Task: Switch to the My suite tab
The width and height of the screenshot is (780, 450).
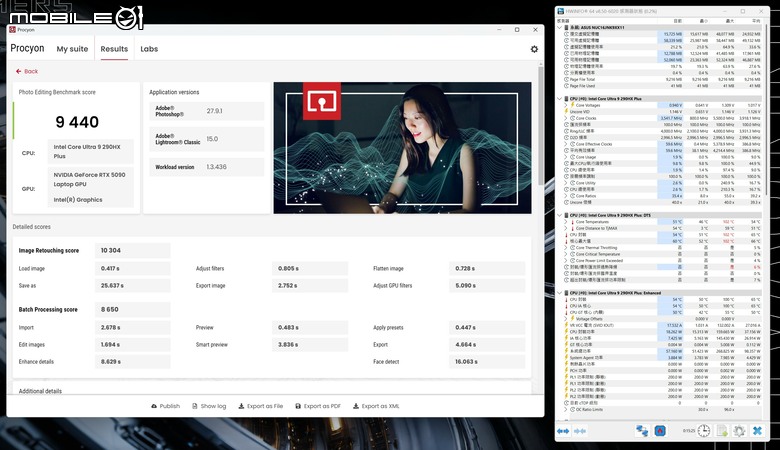Action: point(72,49)
